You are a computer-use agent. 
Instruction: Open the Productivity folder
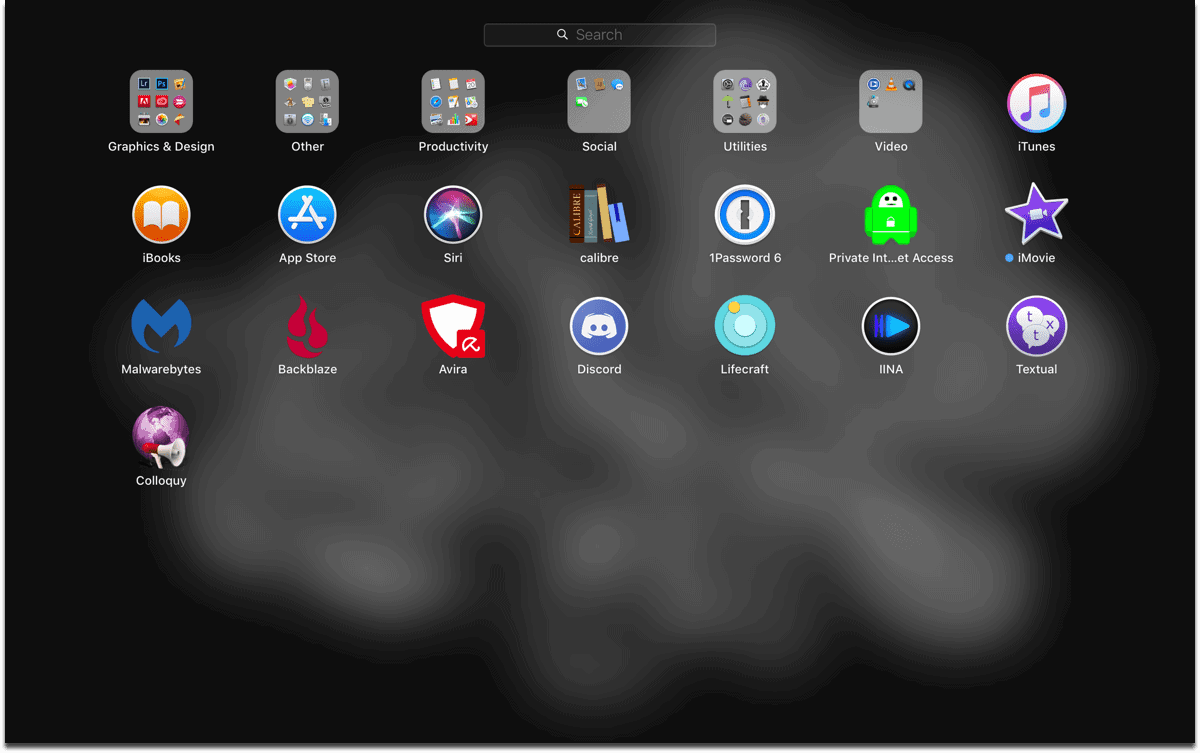(x=453, y=102)
